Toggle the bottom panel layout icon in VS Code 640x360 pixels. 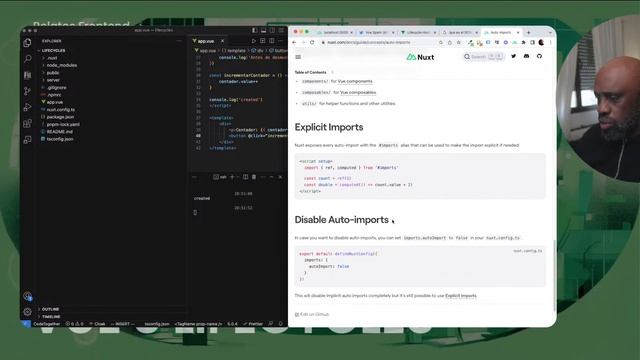coord(264,30)
